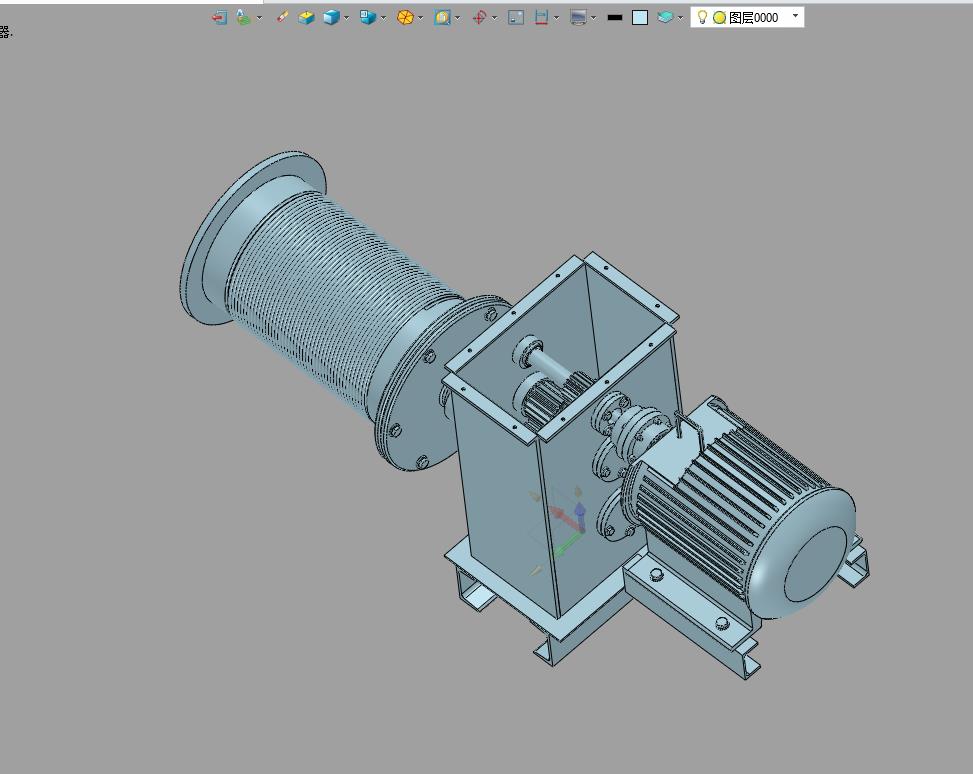Select the eraser/brush tool icon
The image size is (973, 774).
(282, 17)
